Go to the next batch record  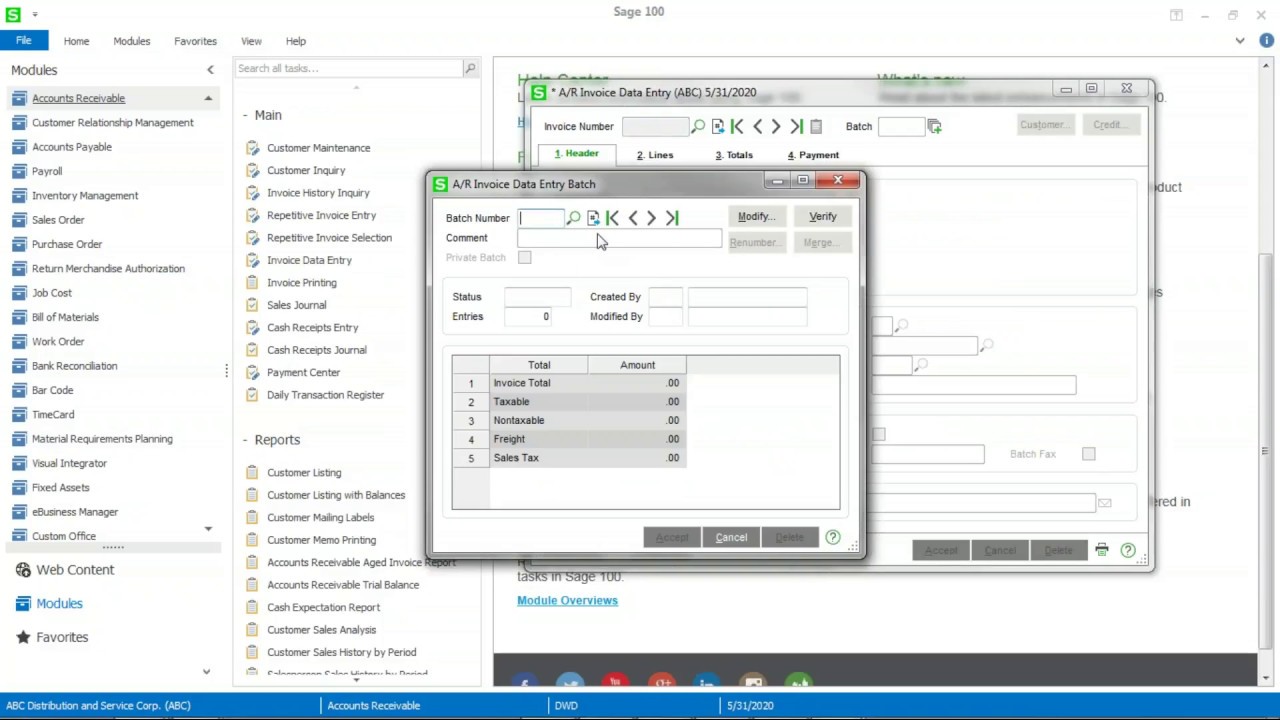point(651,218)
